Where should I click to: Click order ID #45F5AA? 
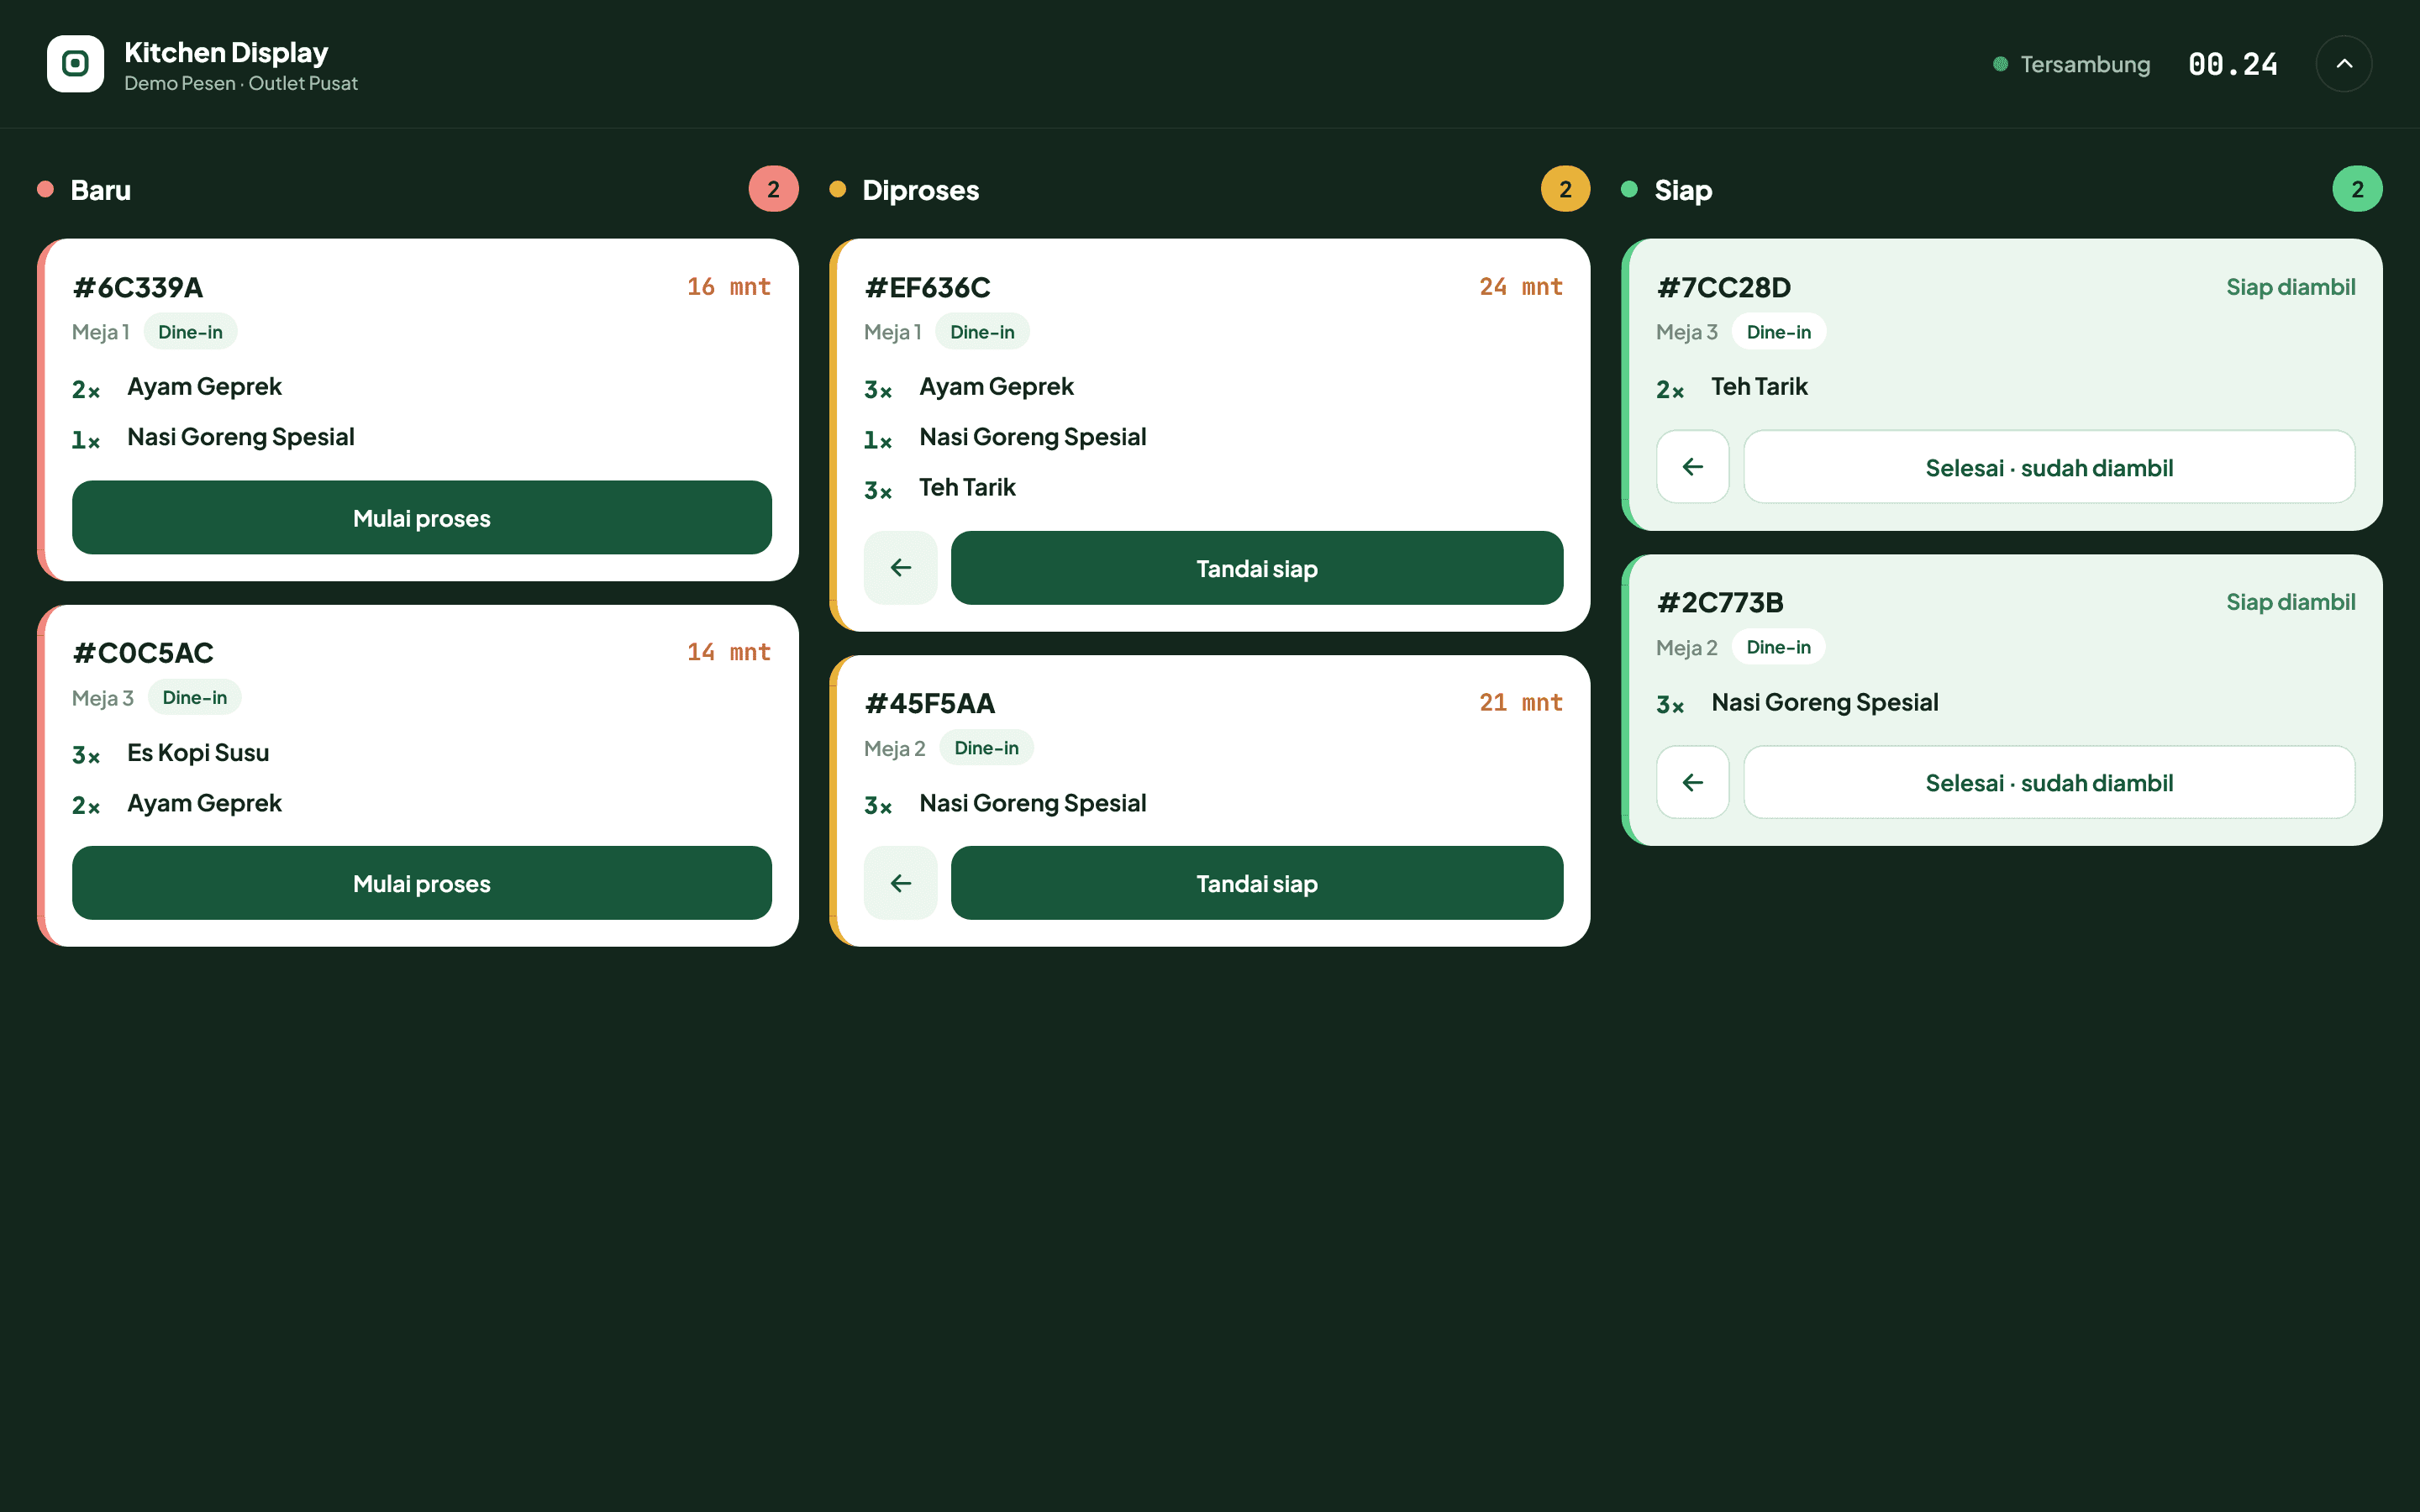[x=930, y=703]
